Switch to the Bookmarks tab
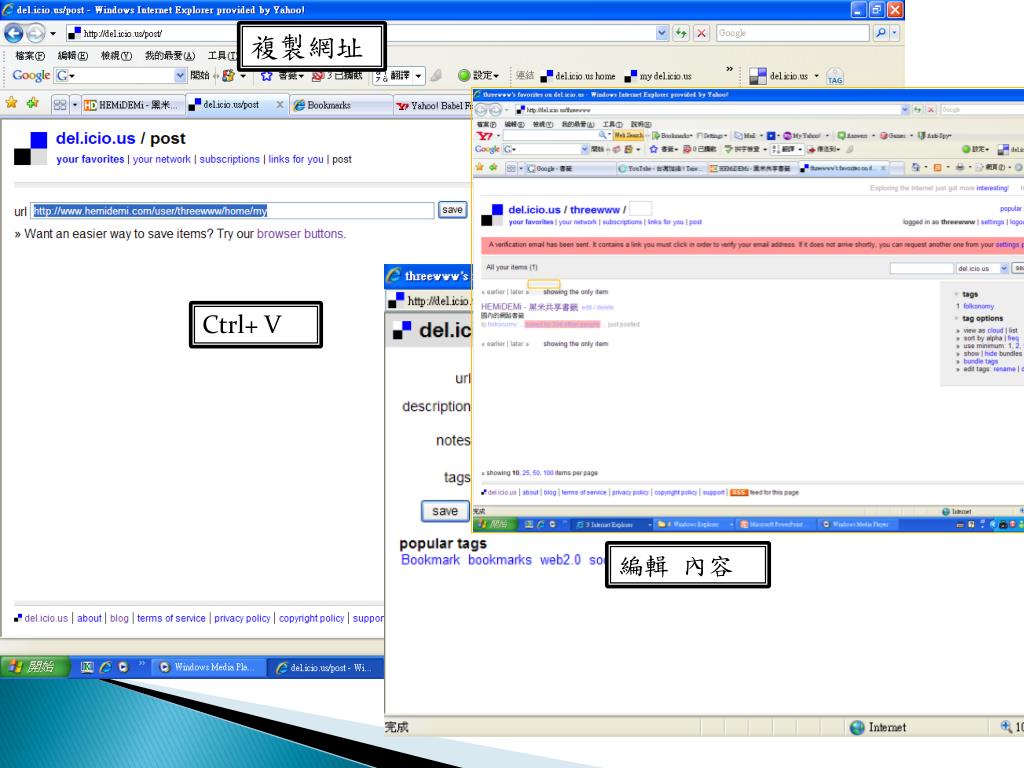The height and width of the screenshot is (768, 1024). click(340, 105)
